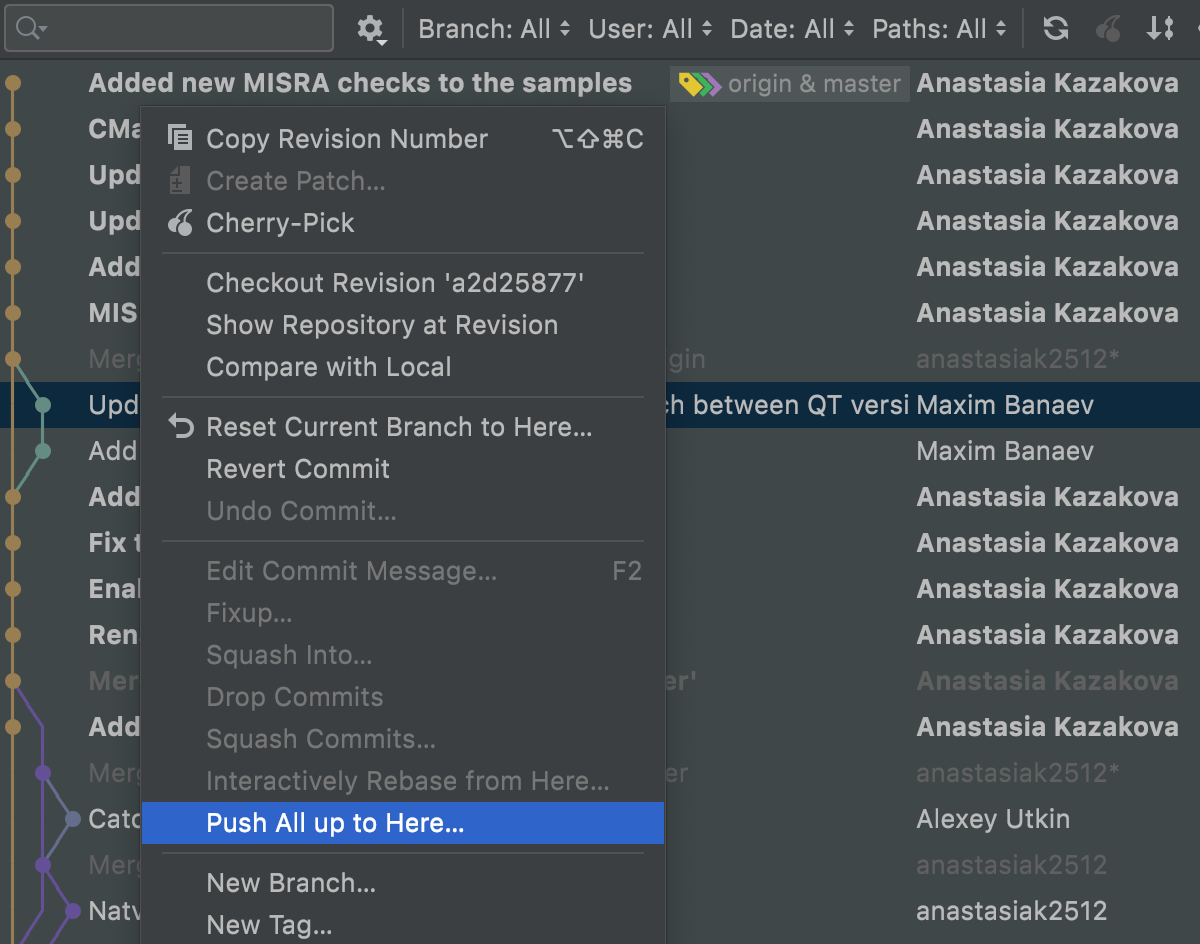Viewport: 1200px width, 944px height.
Task: Select Reset Current Branch to Here...
Action: 403,427
